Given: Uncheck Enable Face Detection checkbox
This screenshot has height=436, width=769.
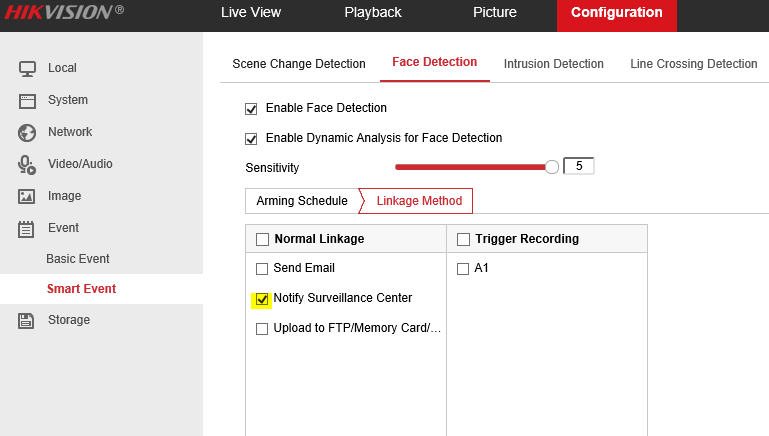Looking at the screenshot, I should pyautogui.click(x=252, y=108).
